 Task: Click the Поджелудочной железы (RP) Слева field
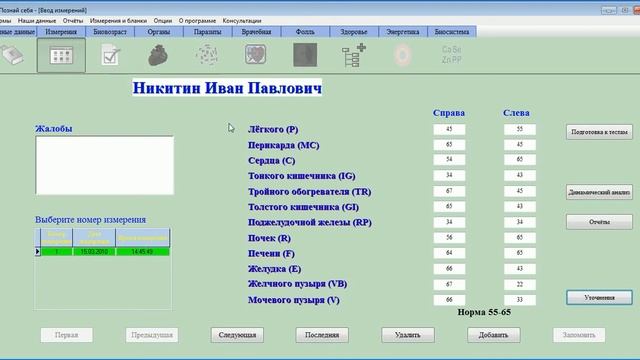pyautogui.click(x=520, y=222)
